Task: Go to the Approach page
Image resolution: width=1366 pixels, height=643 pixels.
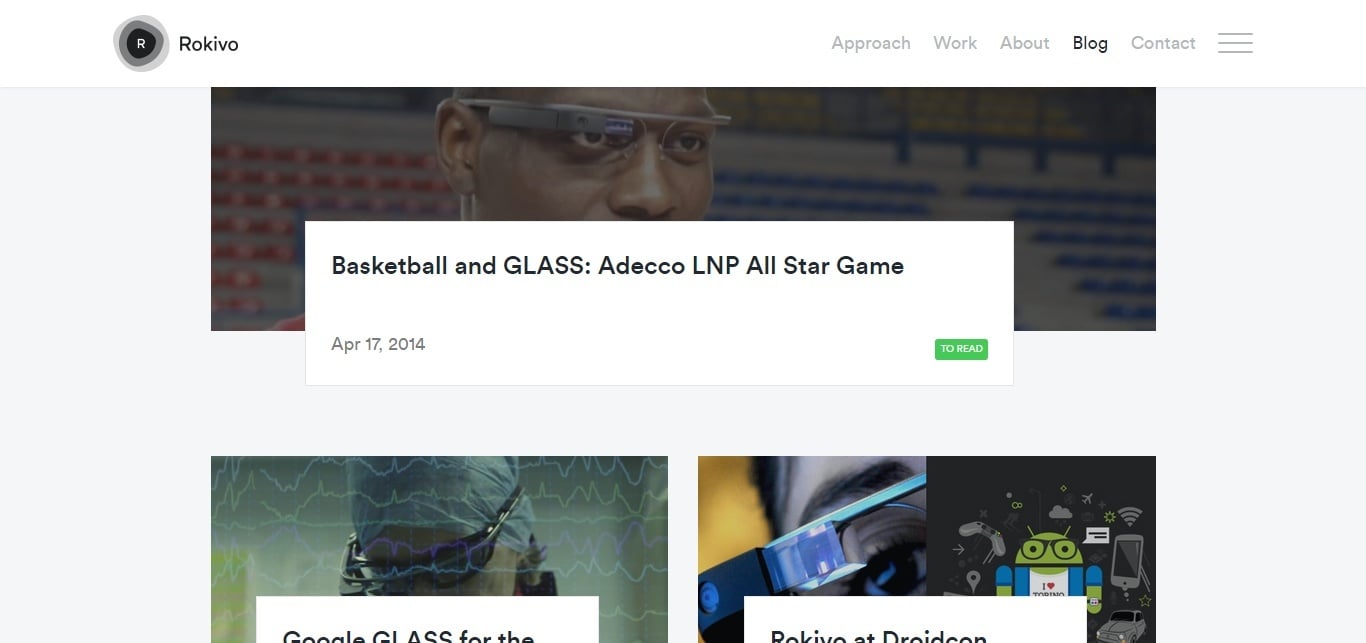Action: tap(871, 43)
